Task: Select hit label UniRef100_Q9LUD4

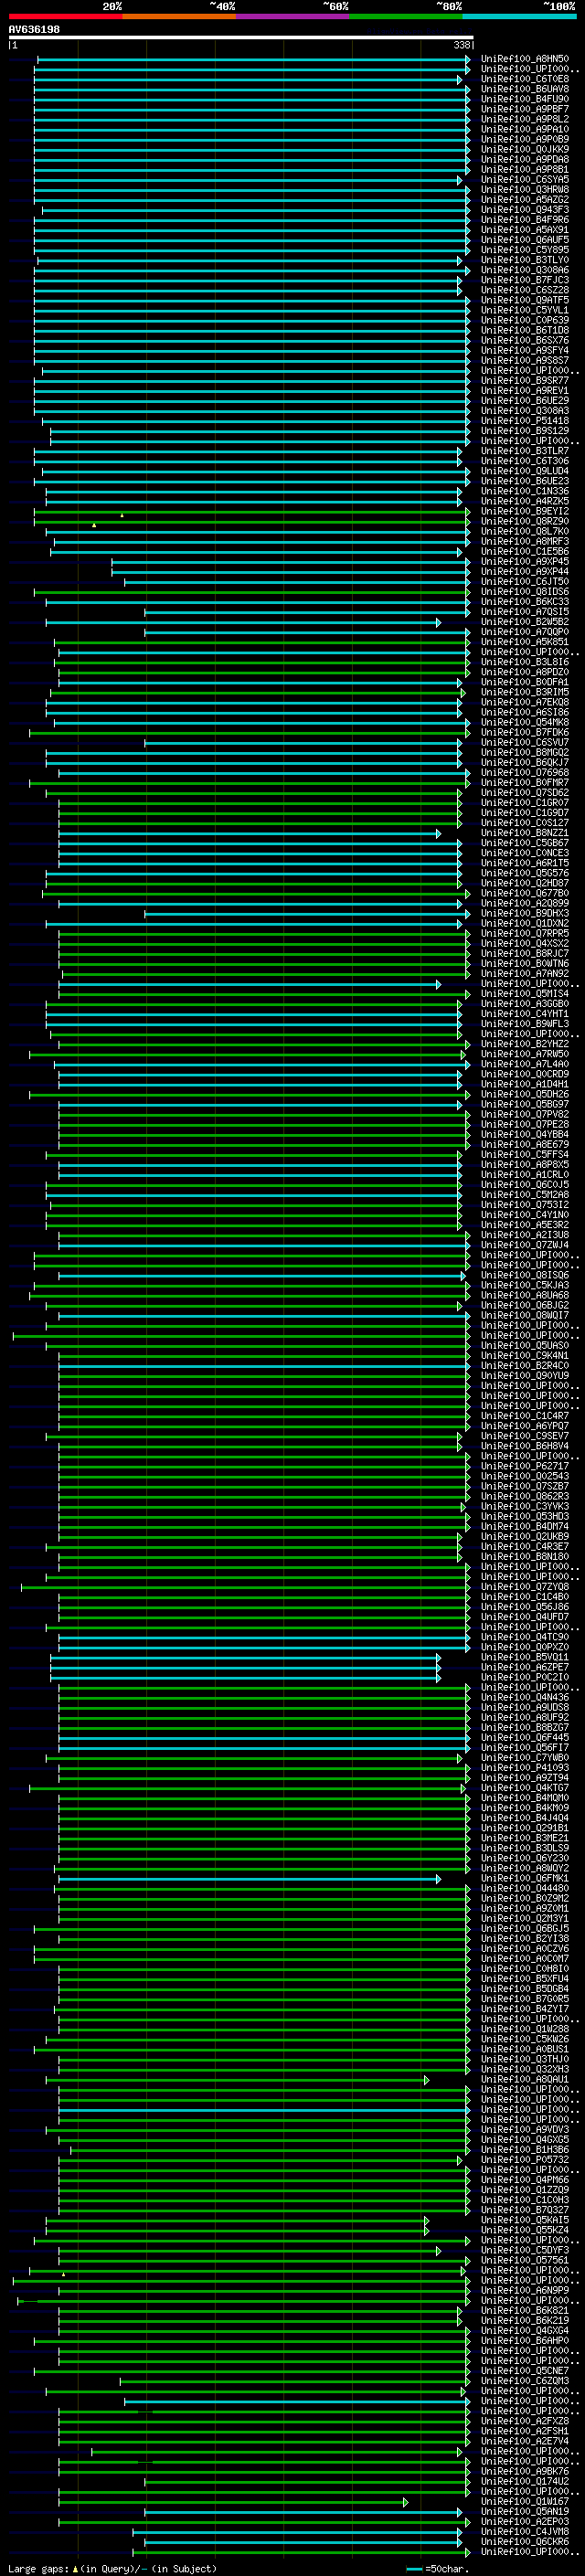Action: click(x=525, y=471)
